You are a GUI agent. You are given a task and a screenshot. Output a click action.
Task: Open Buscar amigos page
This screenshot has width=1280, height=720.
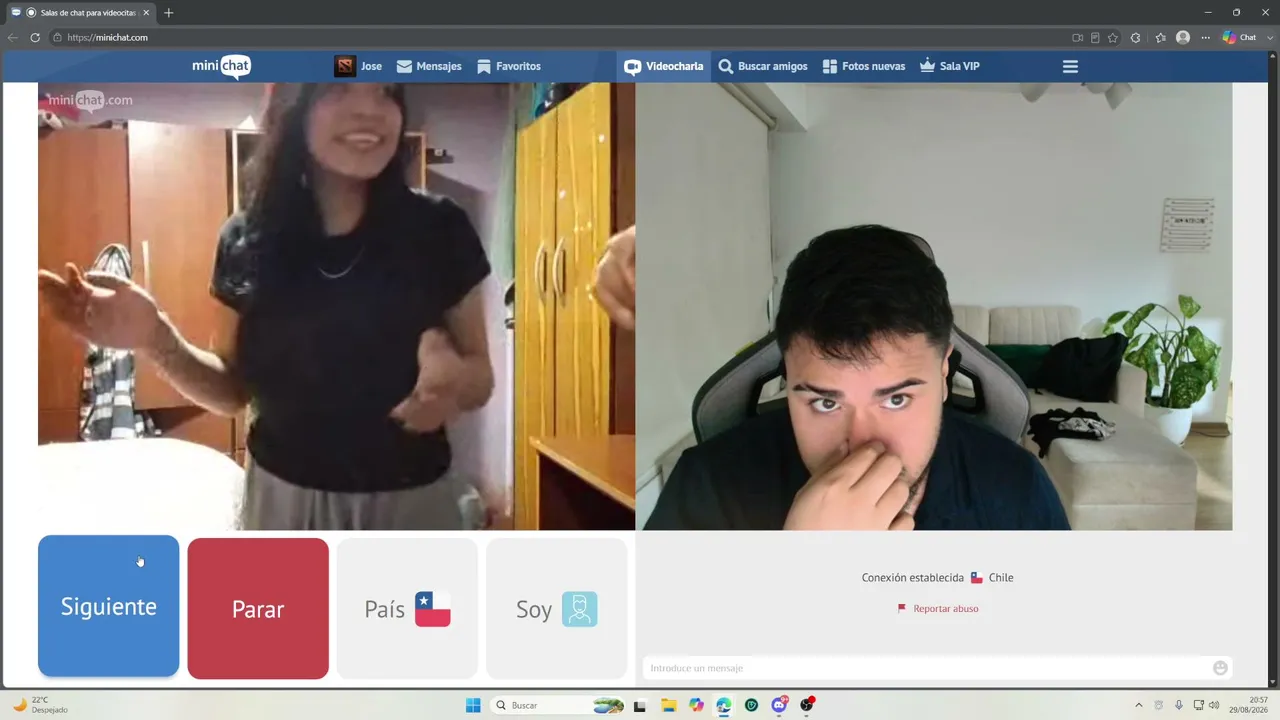click(763, 66)
